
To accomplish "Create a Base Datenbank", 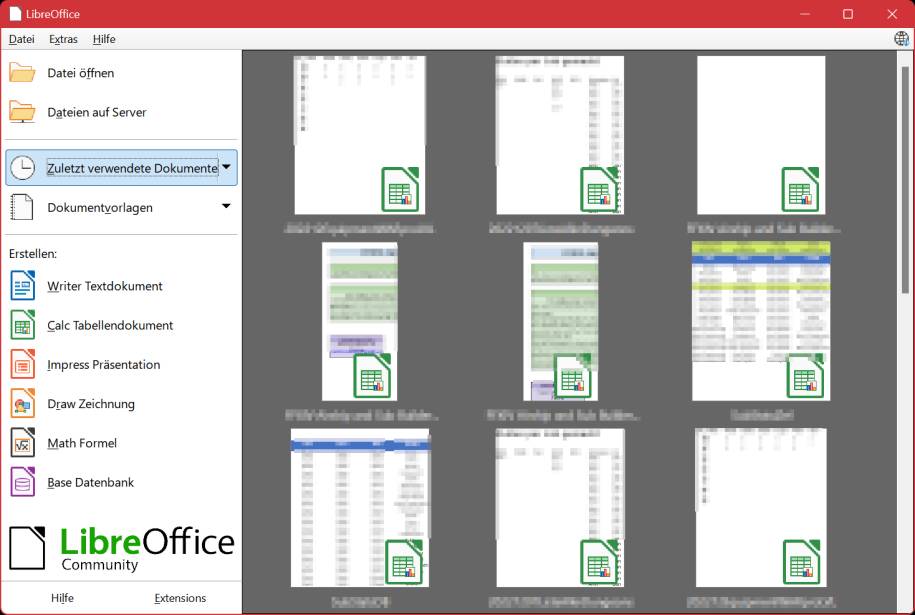I will (x=90, y=483).
